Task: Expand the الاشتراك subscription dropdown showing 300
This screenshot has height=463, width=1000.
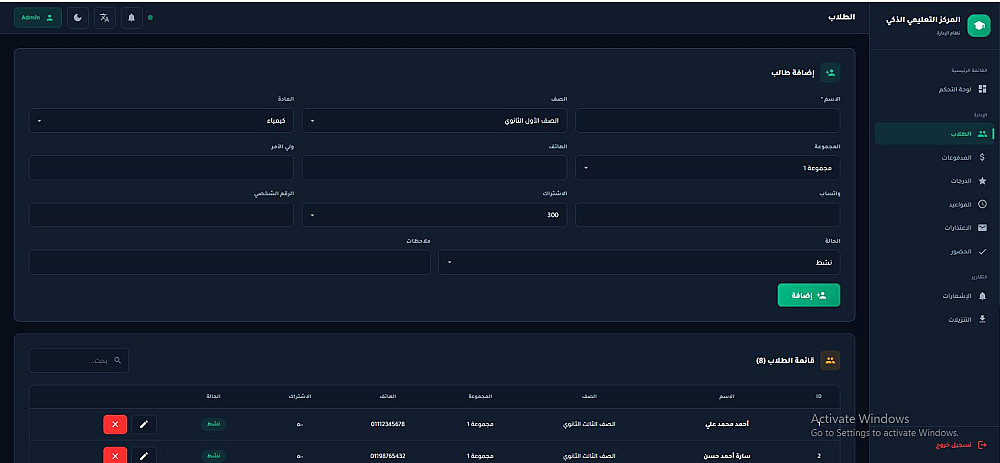Action: point(434,215)
